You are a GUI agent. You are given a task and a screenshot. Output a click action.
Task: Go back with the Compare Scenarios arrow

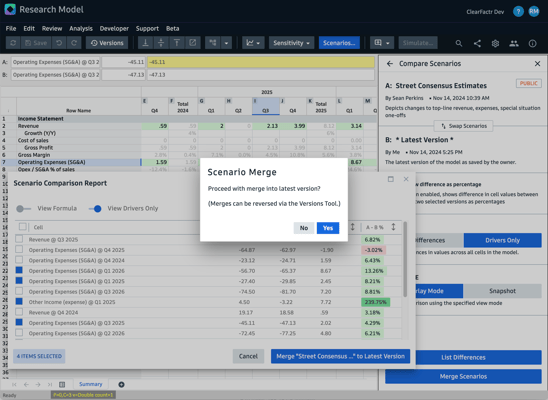[x=390, y=64]
